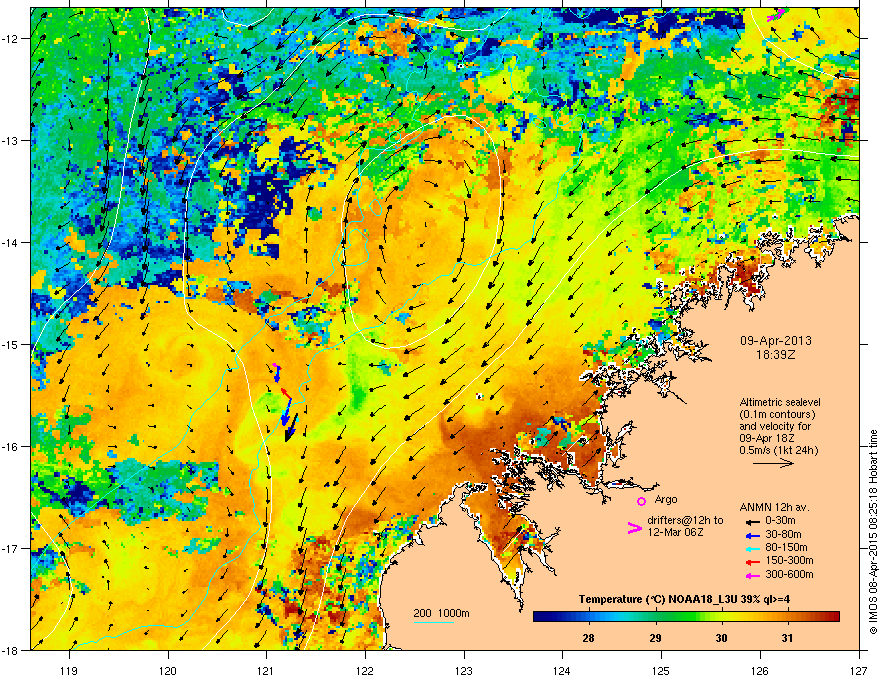Screen dimensions: 880x680
Task: Click longitude axis label '123'
Action: click(464, 670)
